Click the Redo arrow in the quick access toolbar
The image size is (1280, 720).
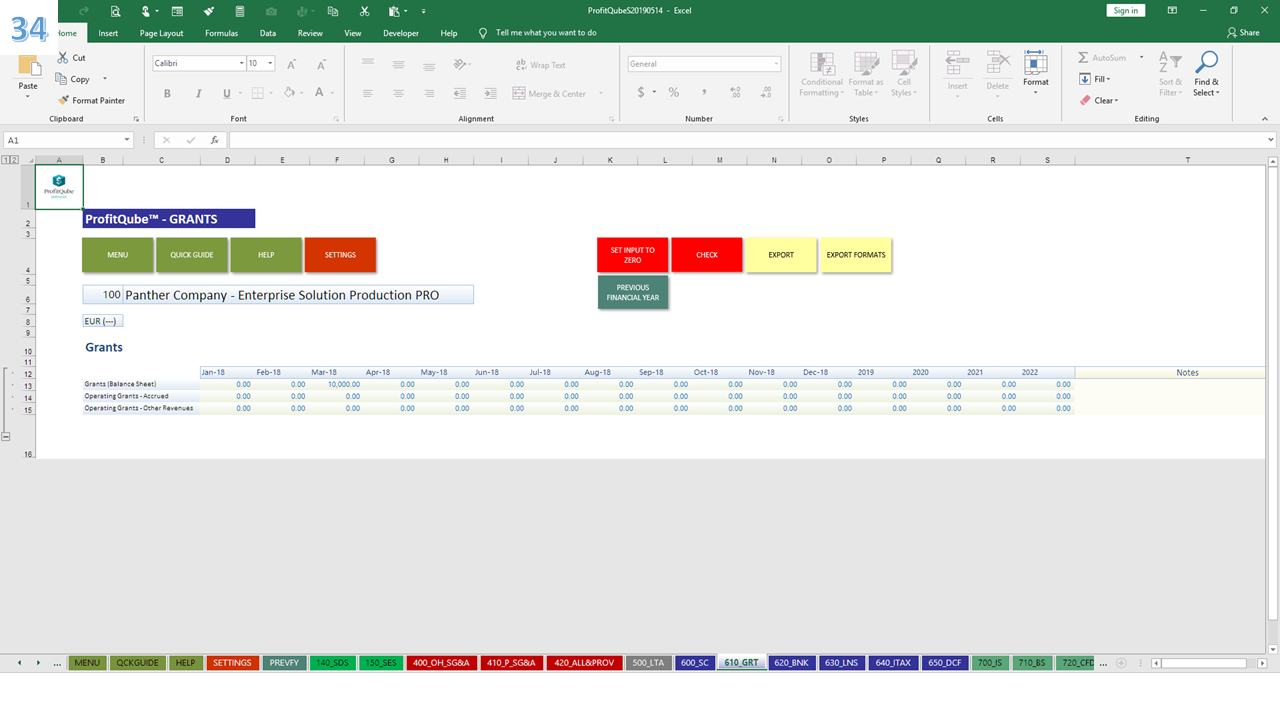[82, 11]
